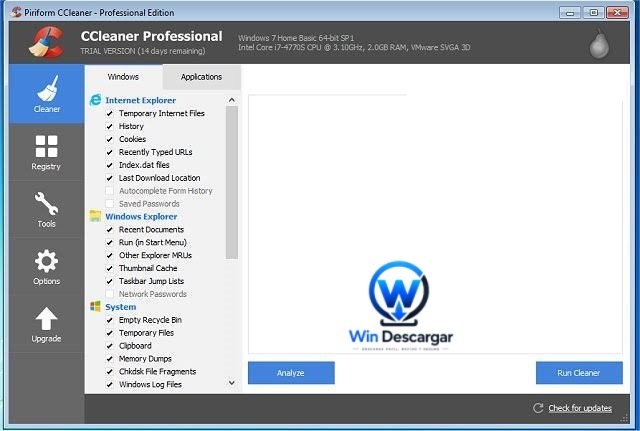Open the Check for updates link
This screenshot has width=640, height=431.
pos(580,408)
